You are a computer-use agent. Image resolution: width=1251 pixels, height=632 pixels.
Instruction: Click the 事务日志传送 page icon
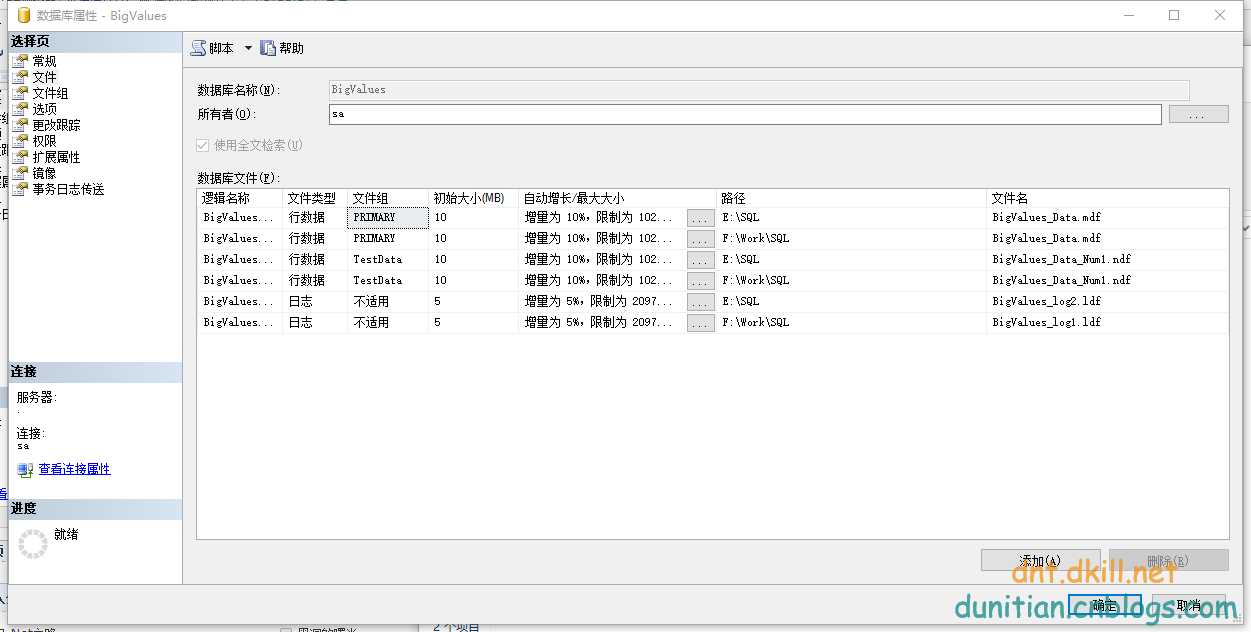tap(20, 189)
